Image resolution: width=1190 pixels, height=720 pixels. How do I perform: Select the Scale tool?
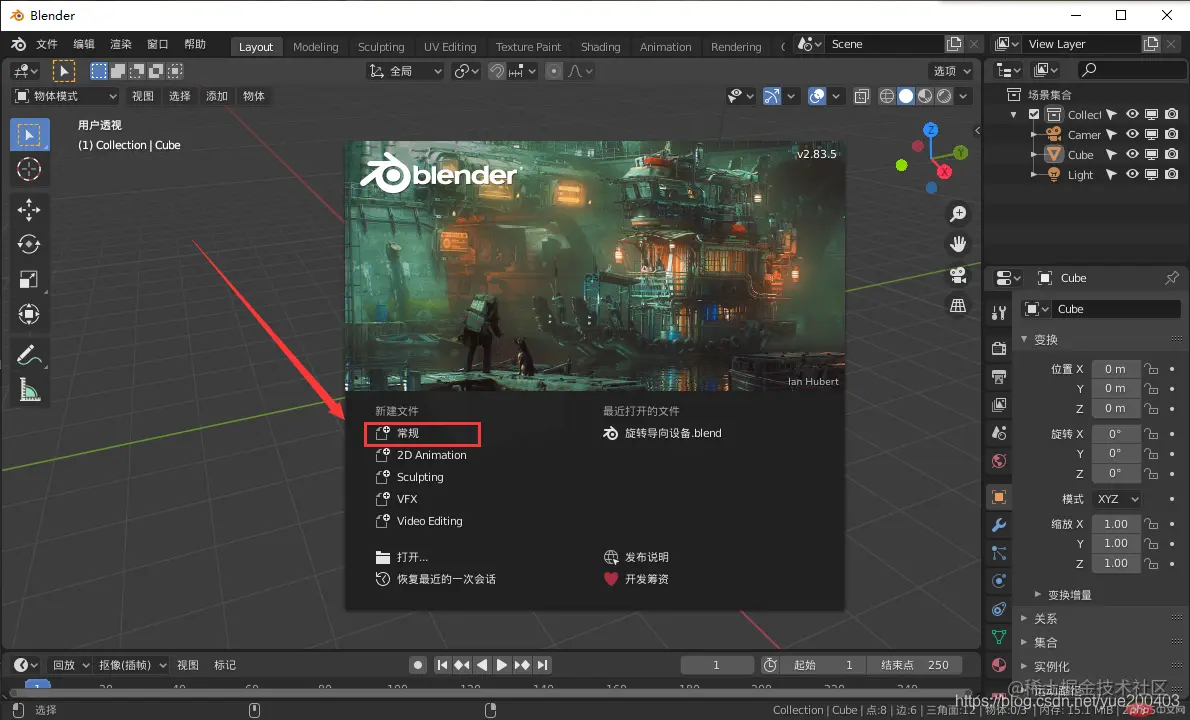(30, 279)
